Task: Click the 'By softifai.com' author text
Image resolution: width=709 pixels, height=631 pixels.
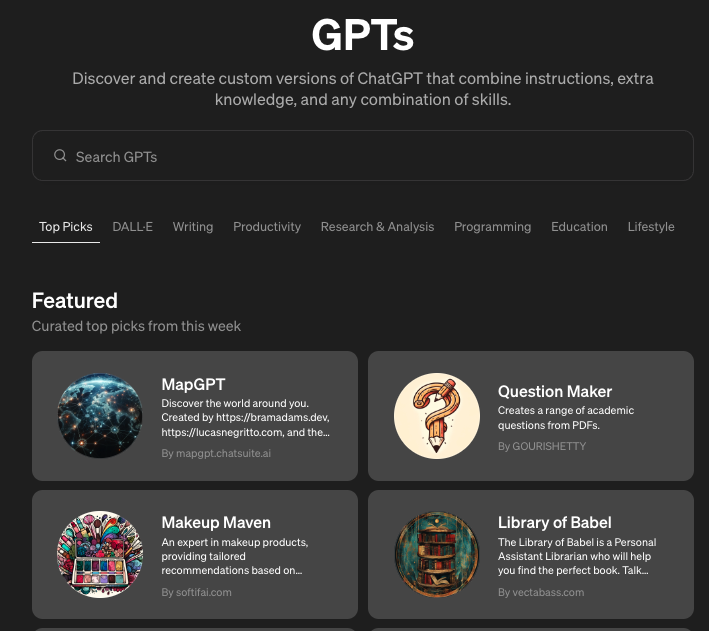Action: pos(196,592)
